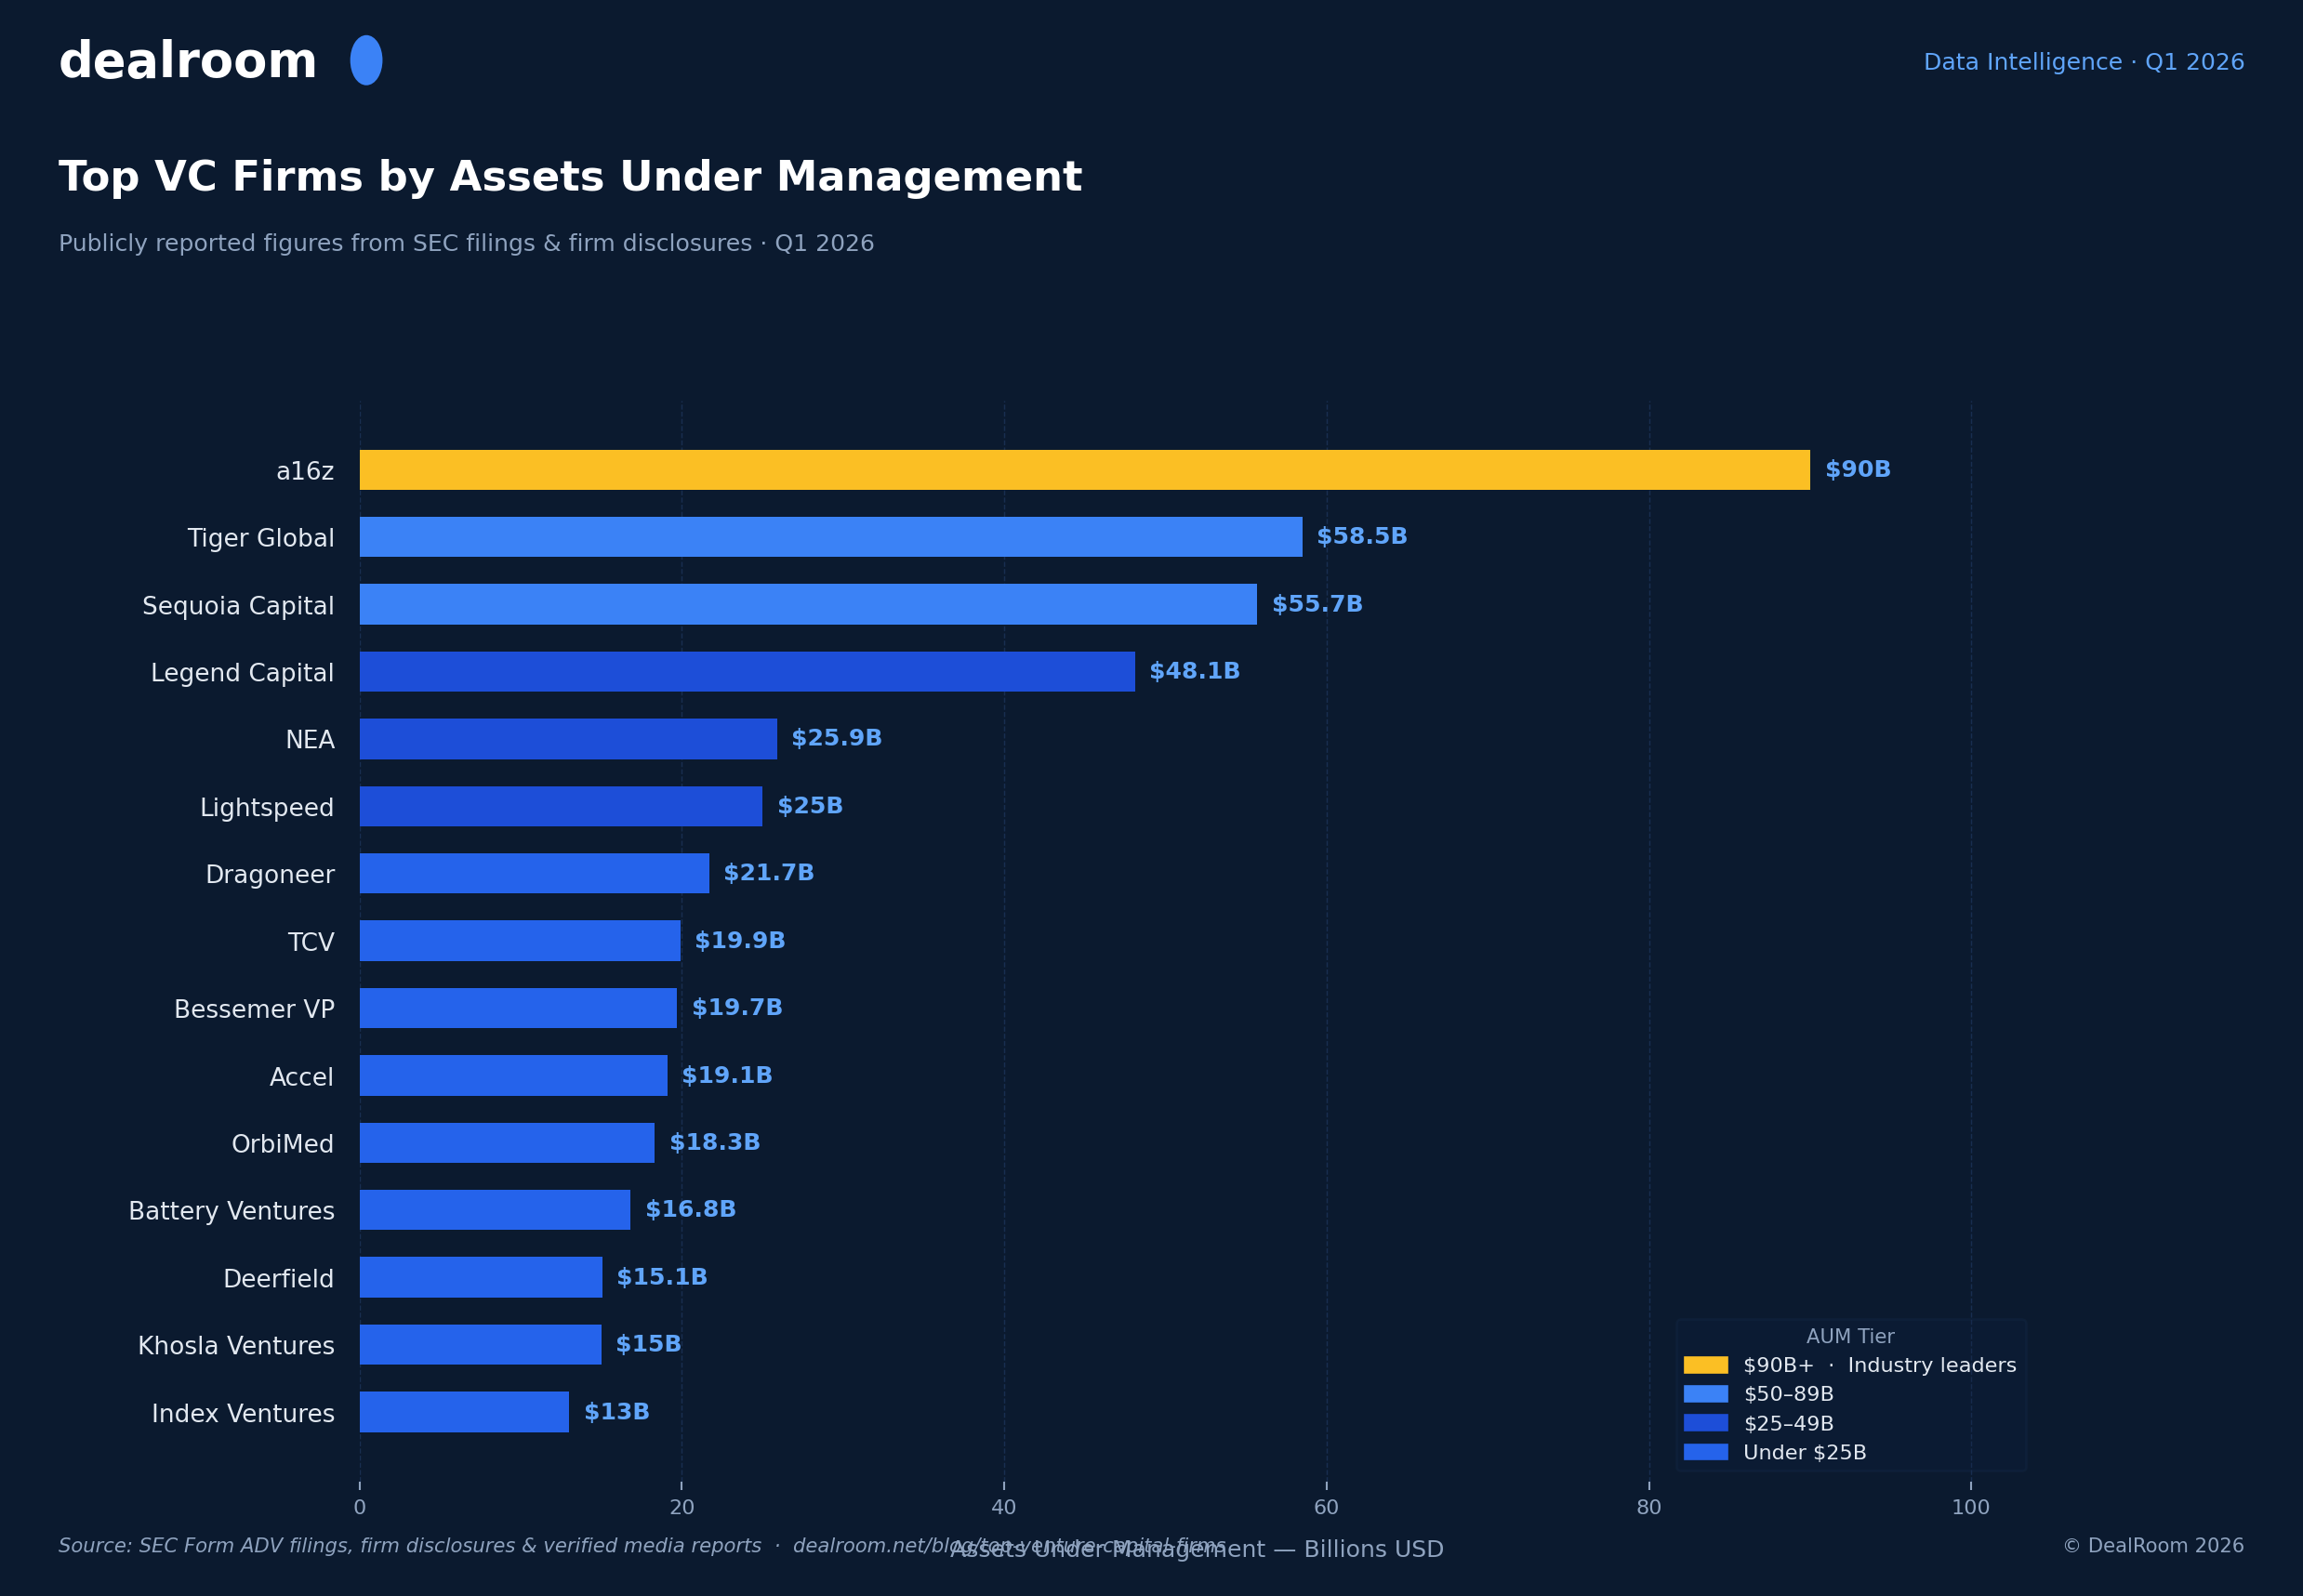Click the Dragoneer bar
This screenshot has height=1596, width=2303.
534,873
